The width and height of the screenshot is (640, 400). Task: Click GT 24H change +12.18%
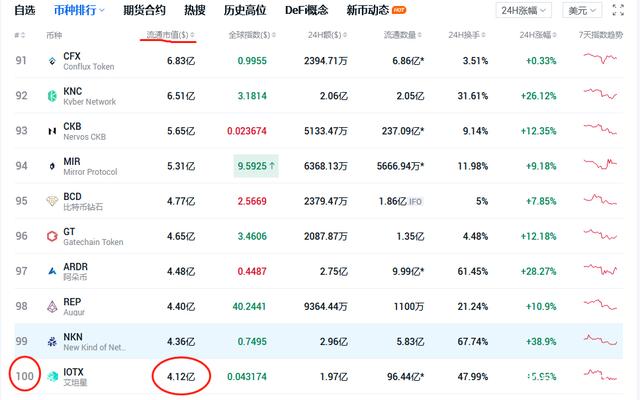point(538,236)
